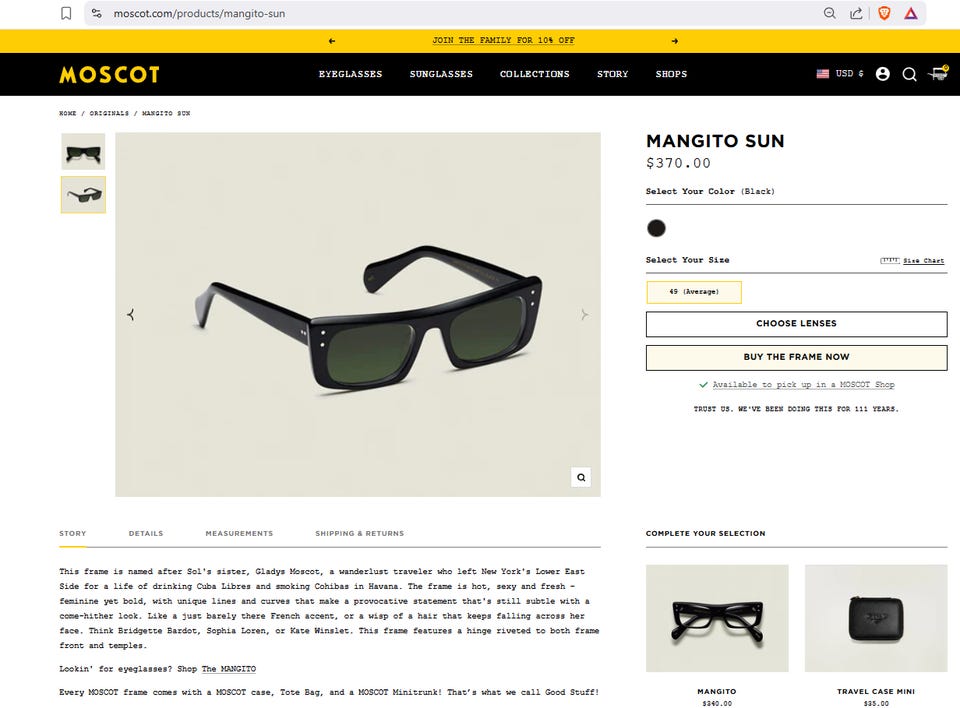Select the Black color swatch
The width and height of the screenshot is (960, 708).
[x=656, y=228]
